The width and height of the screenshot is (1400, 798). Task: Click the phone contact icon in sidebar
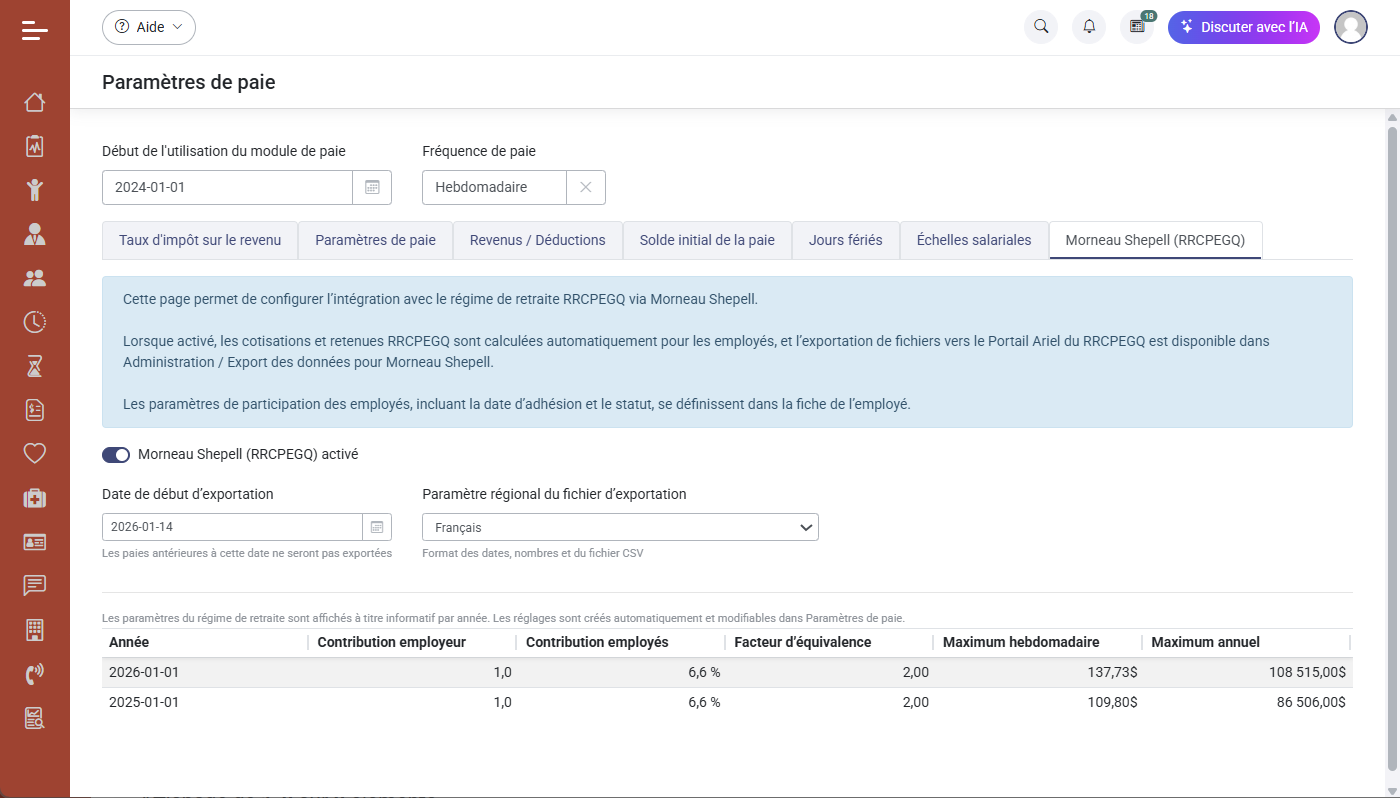(34, 673)
